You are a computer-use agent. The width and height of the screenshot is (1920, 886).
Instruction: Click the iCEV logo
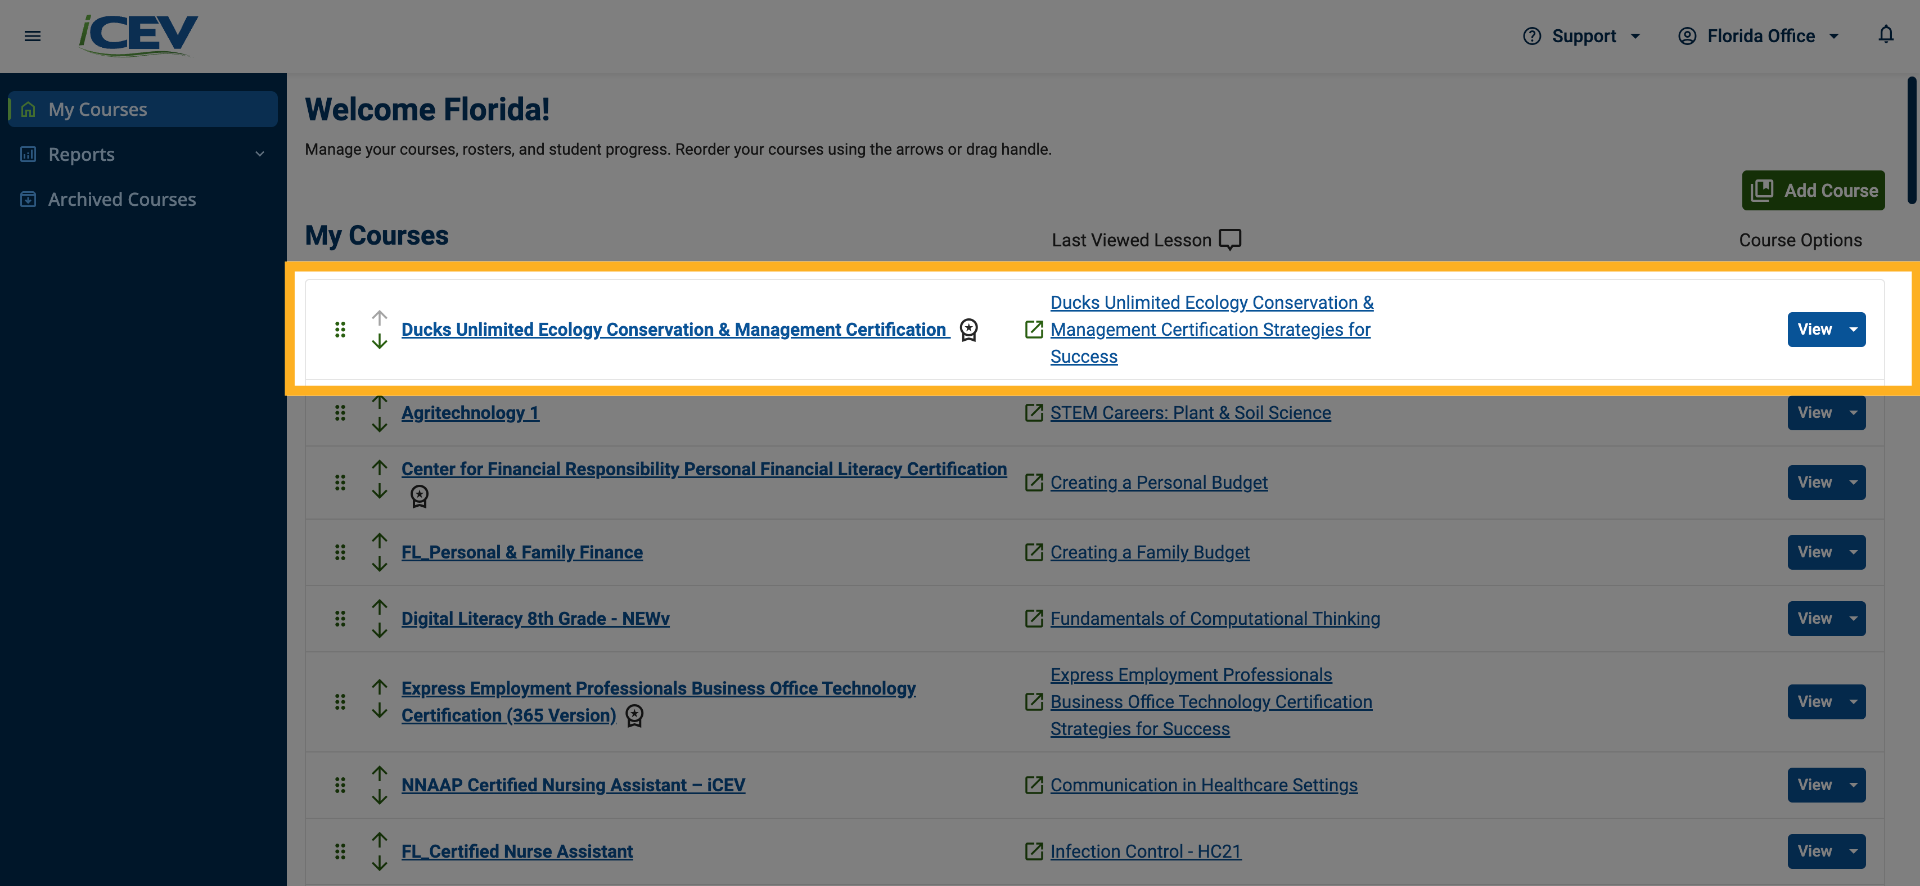click(138, 35)
